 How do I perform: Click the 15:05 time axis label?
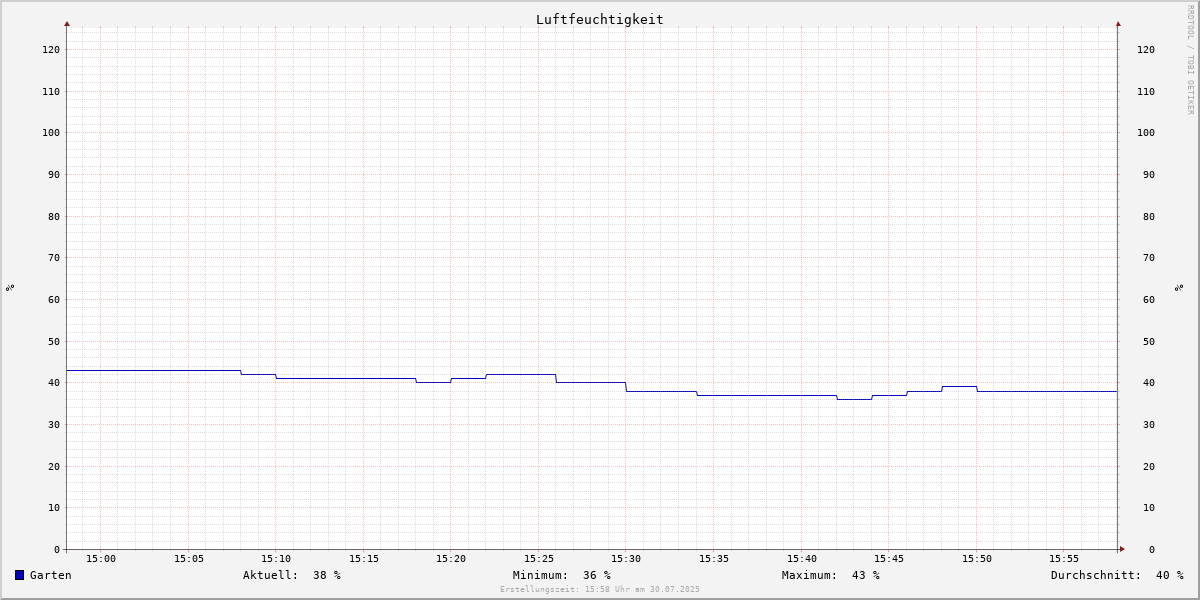(189, 559)
